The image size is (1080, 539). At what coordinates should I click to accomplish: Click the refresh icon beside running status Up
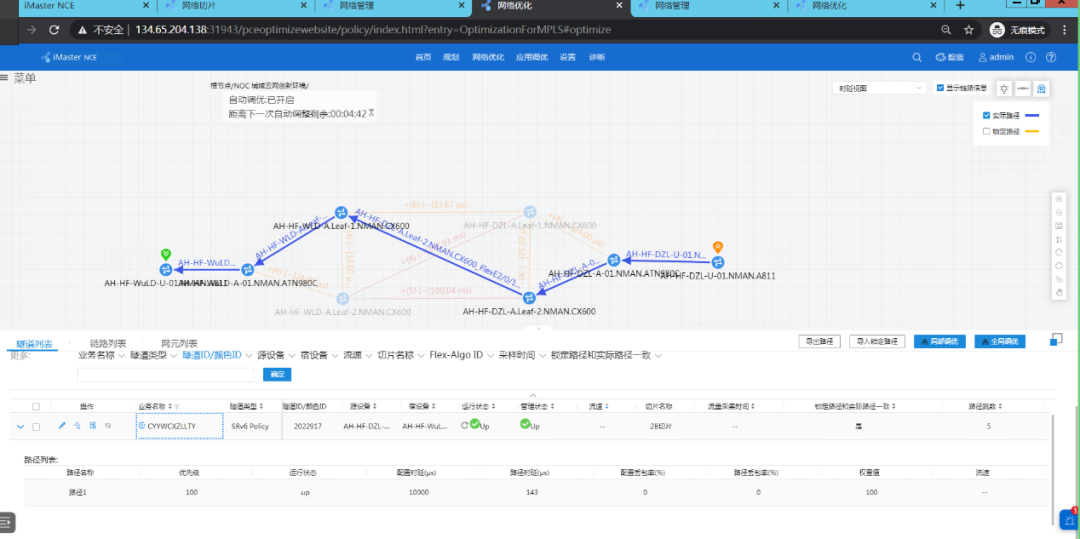pyautogui.click(x=463, y=425)
